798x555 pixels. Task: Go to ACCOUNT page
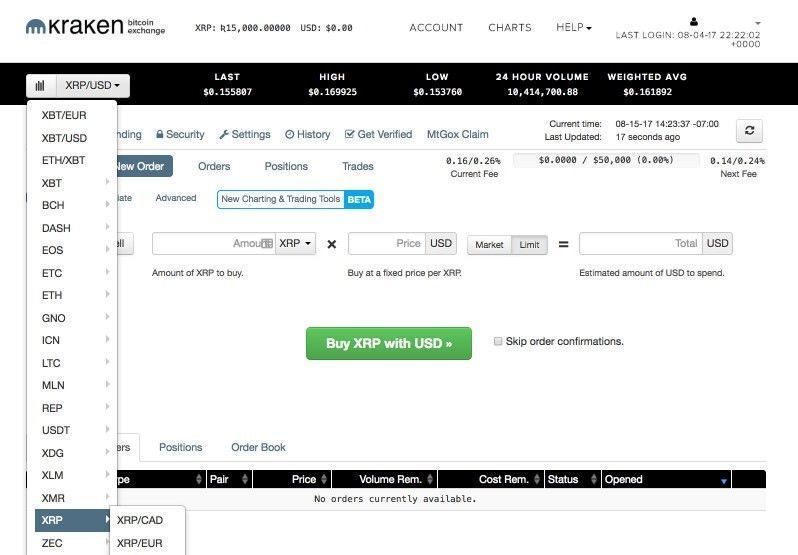(x=436, y=27)
